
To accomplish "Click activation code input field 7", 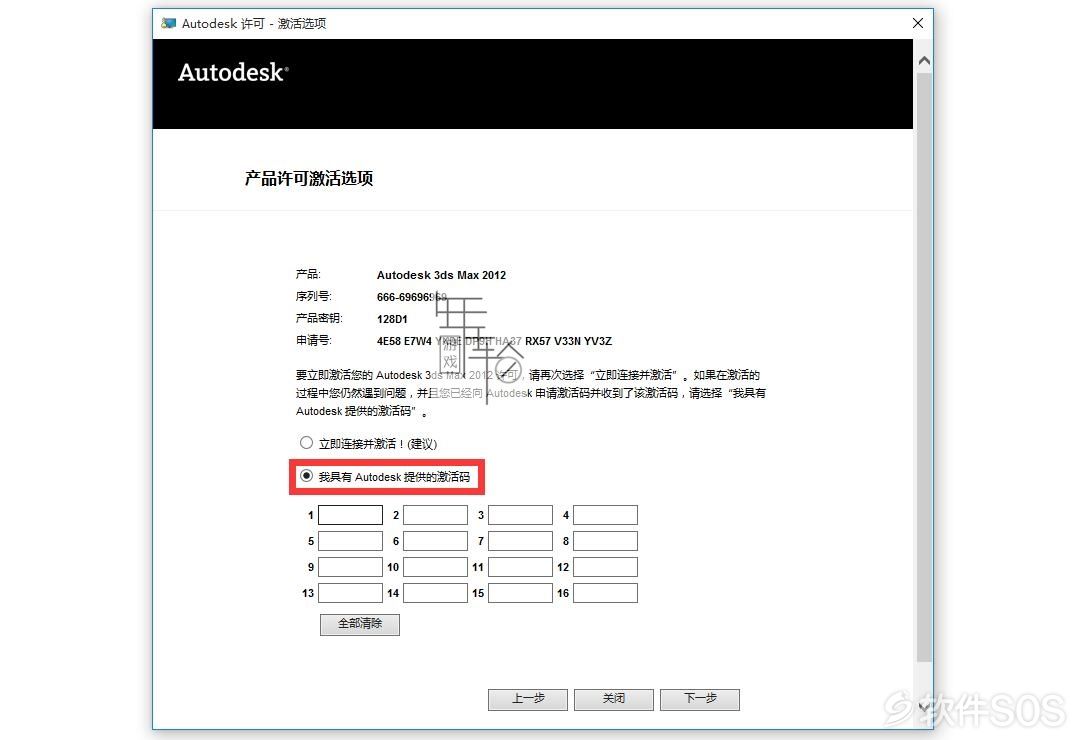I will pyautogui.click(x=520, y=541).
